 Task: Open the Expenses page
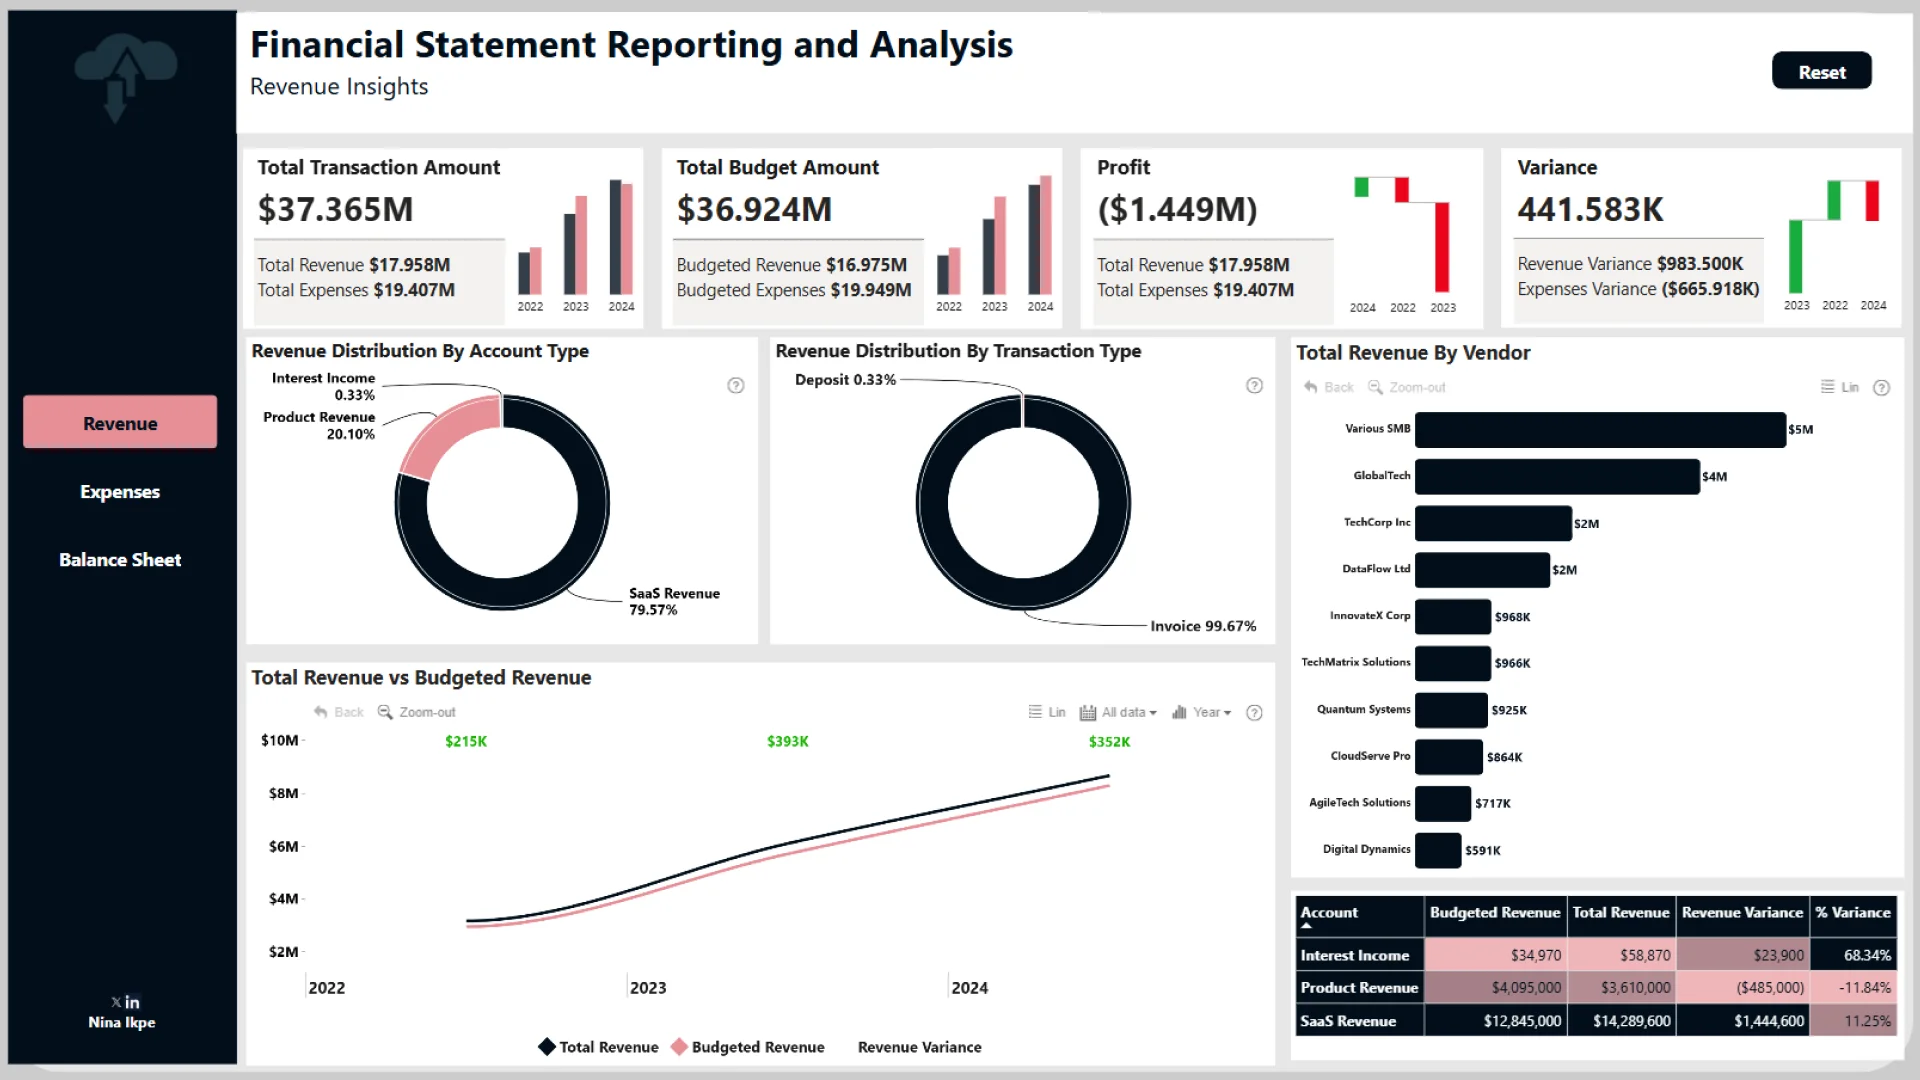(x=120, y=492)
